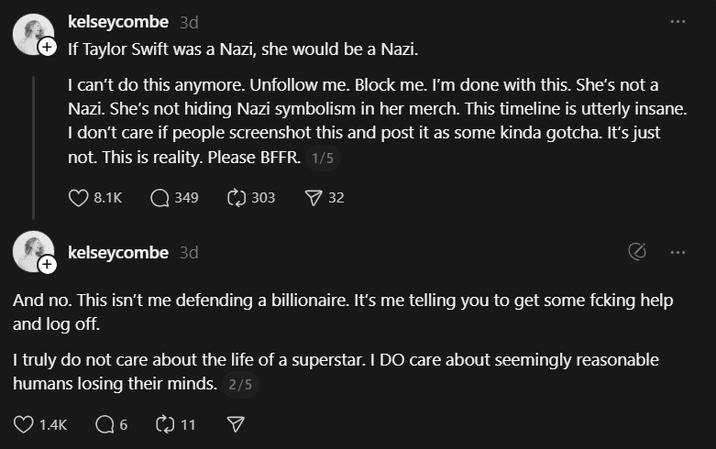
Task: Share the first post with 32 shares
Action: click(313, 198)
